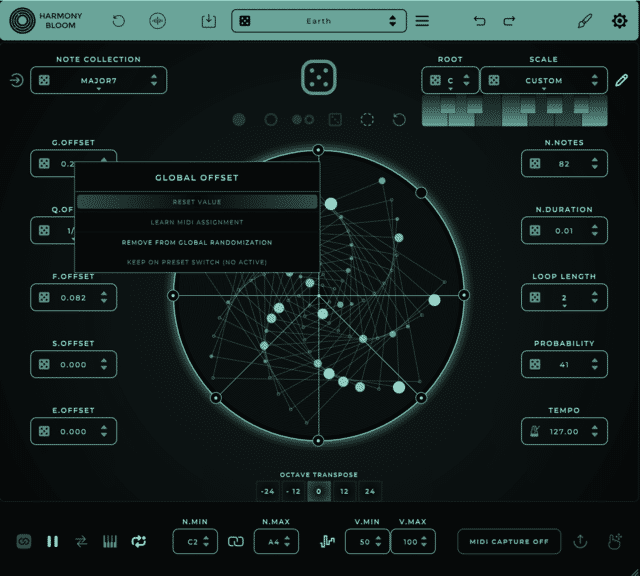Pause playback with the pause button
The image size is (640, 576).
(x=52, y=542)
